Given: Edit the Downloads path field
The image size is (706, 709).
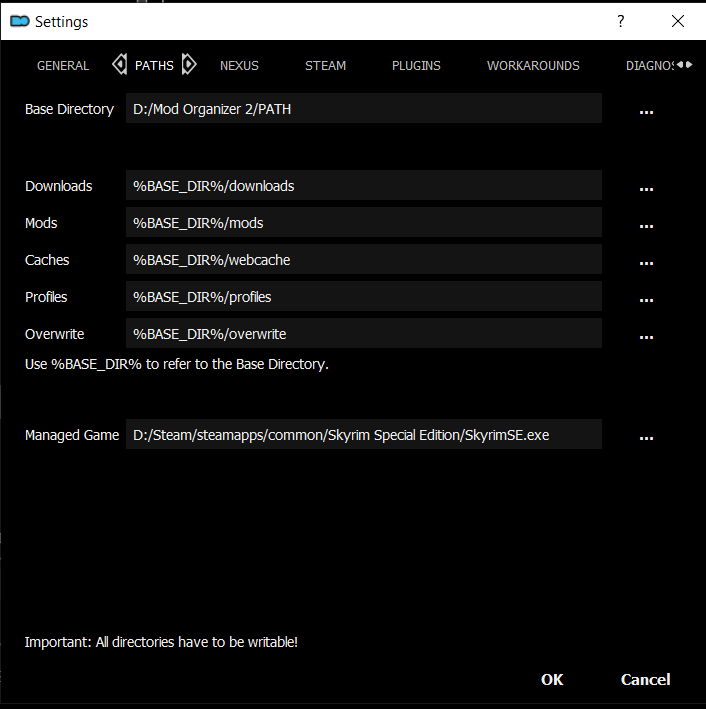Looking at the screenshot, I should click(364, 185).
